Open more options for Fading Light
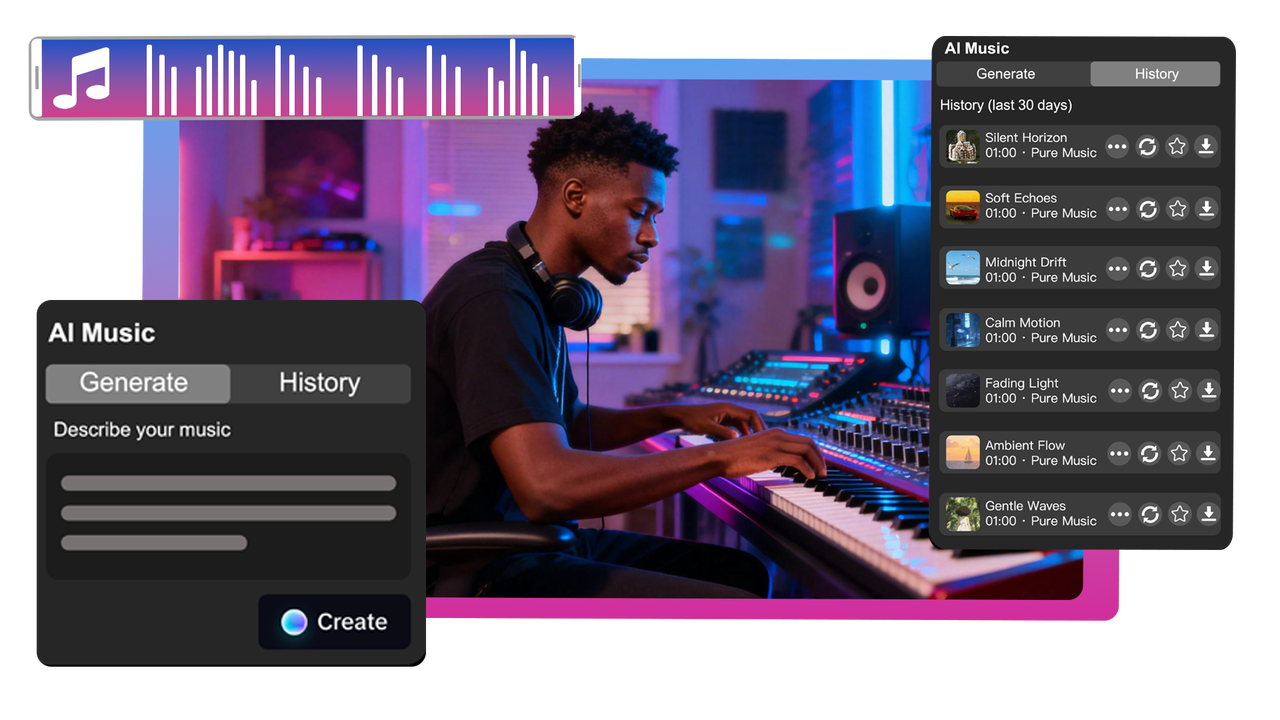The height and width of the screenshot is (720, 1280). [x=1117, y=390]
